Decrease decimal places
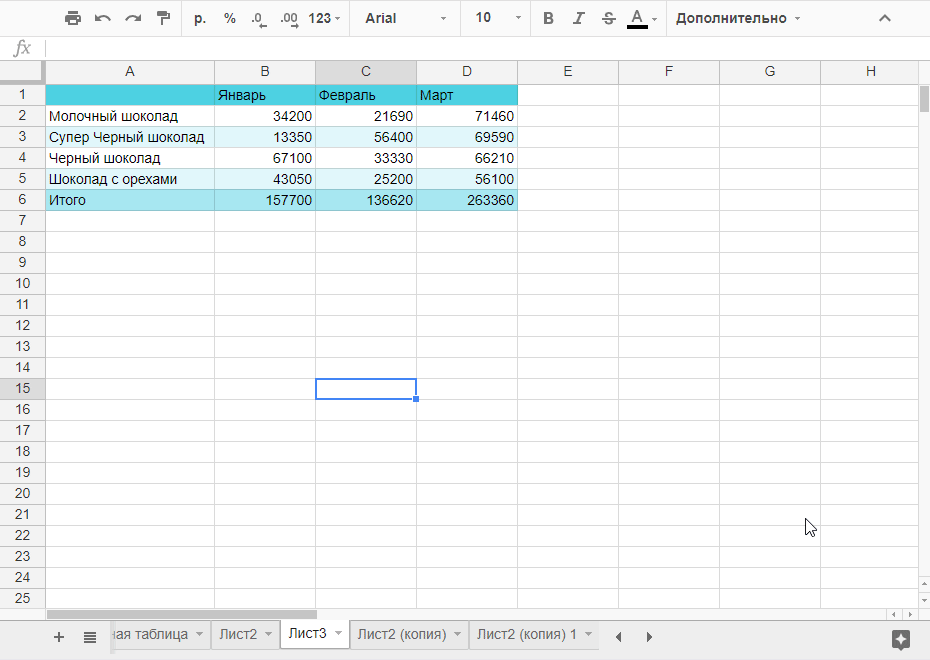The height and width of the screenshot is (660, 930). pos(259,18)
